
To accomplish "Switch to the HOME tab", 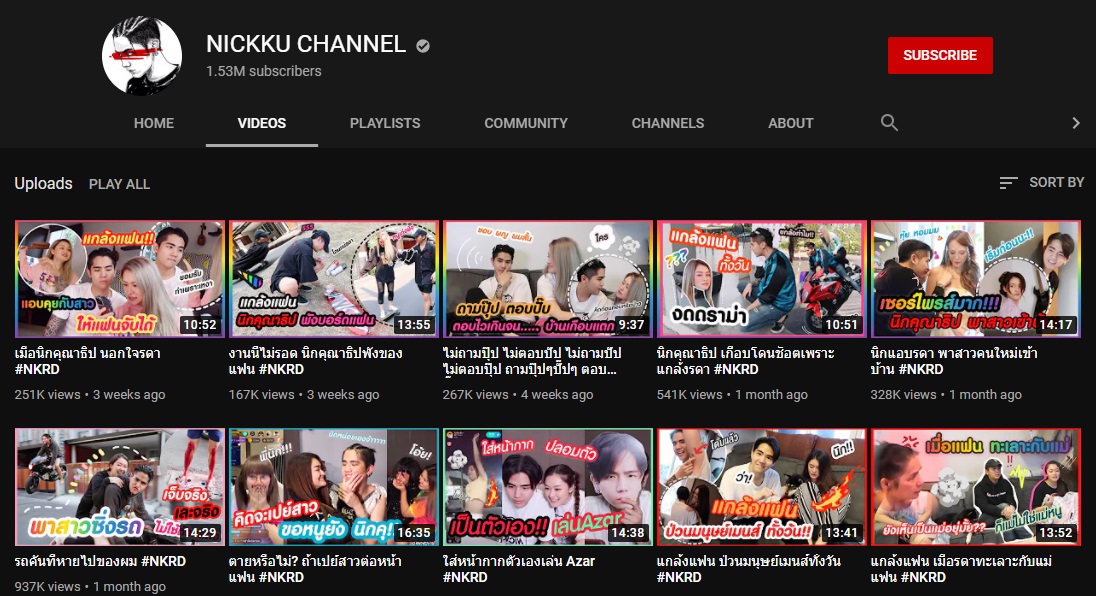I will coord(154,123).
